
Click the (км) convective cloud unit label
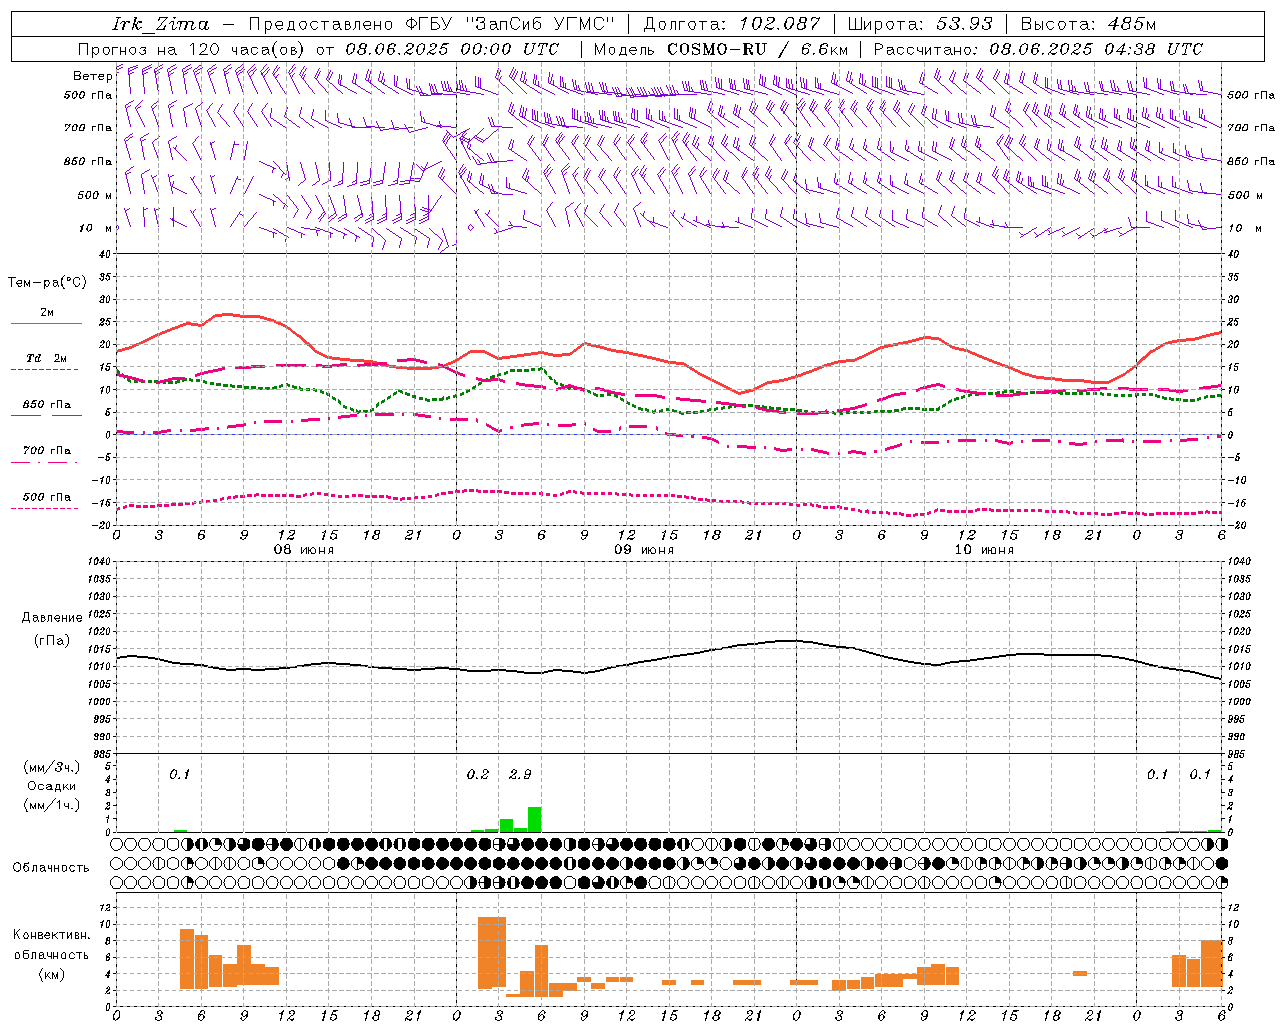click(x=52, y=974)
